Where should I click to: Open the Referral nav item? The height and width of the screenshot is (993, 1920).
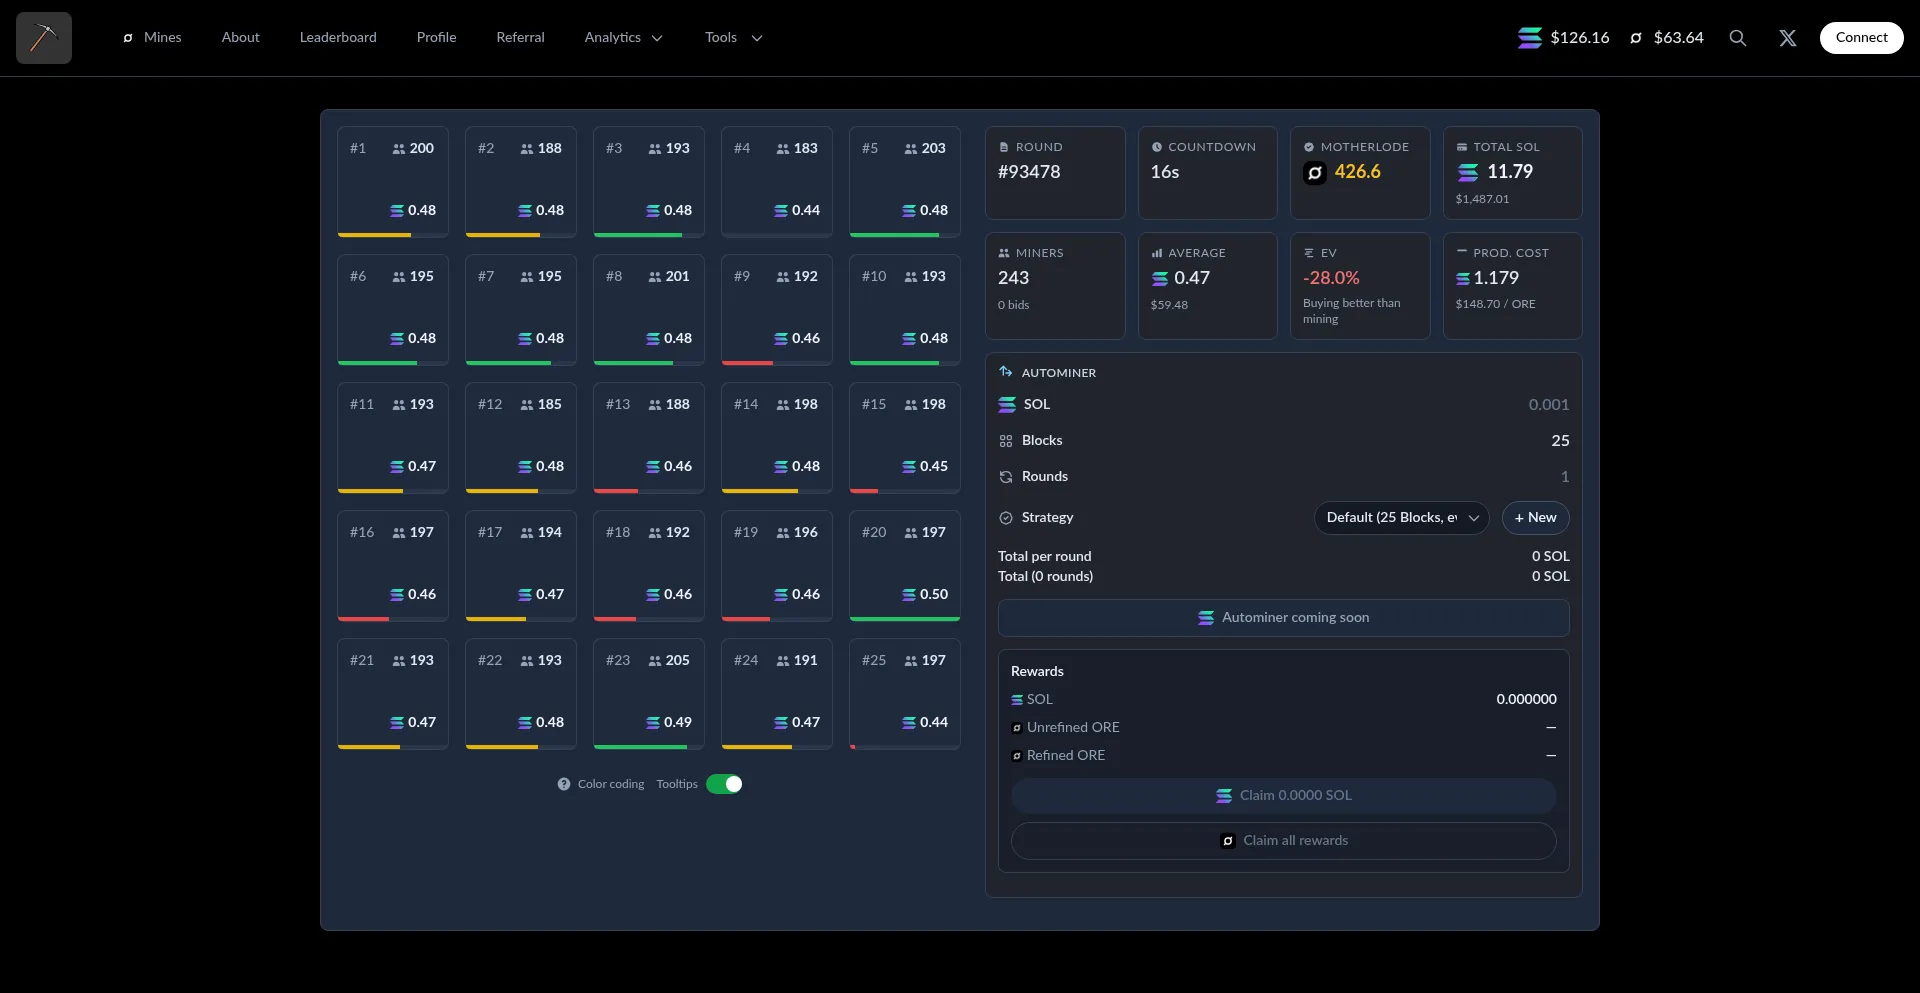[520, 38]
